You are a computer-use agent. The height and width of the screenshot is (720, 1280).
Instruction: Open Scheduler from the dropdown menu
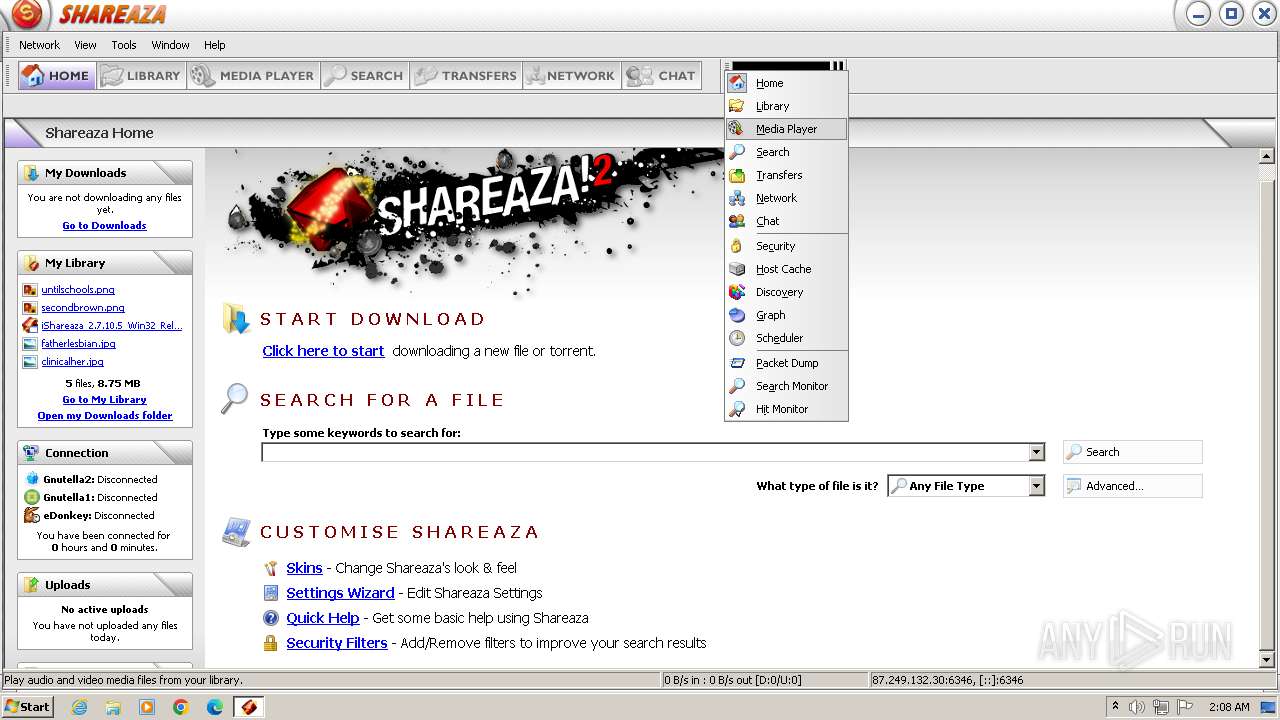pos(786,338)
